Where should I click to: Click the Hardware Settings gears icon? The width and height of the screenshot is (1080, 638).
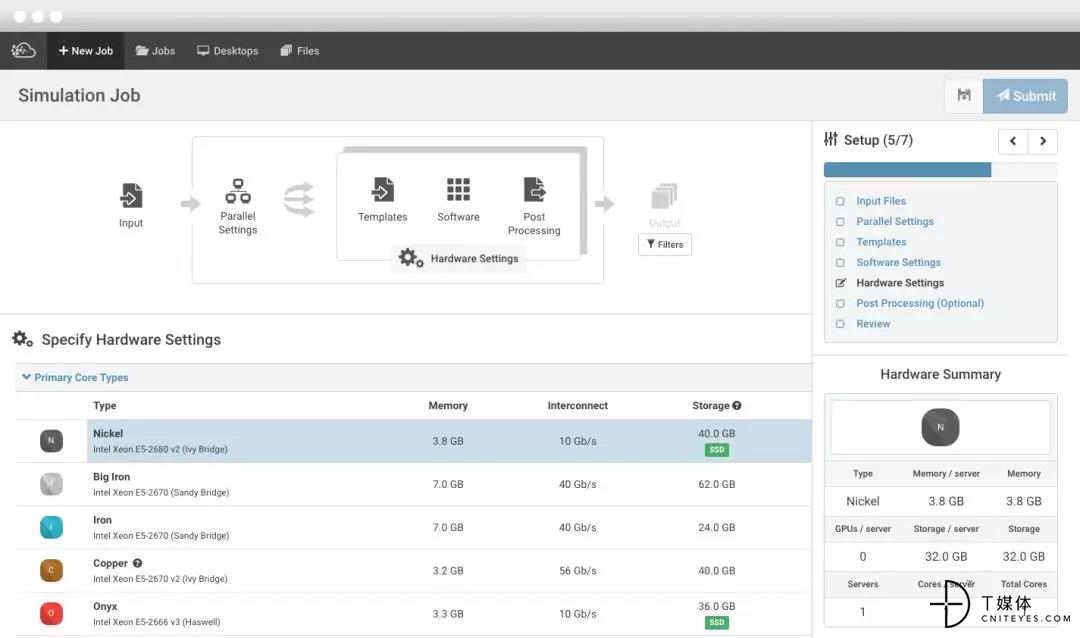click(411, 258)
